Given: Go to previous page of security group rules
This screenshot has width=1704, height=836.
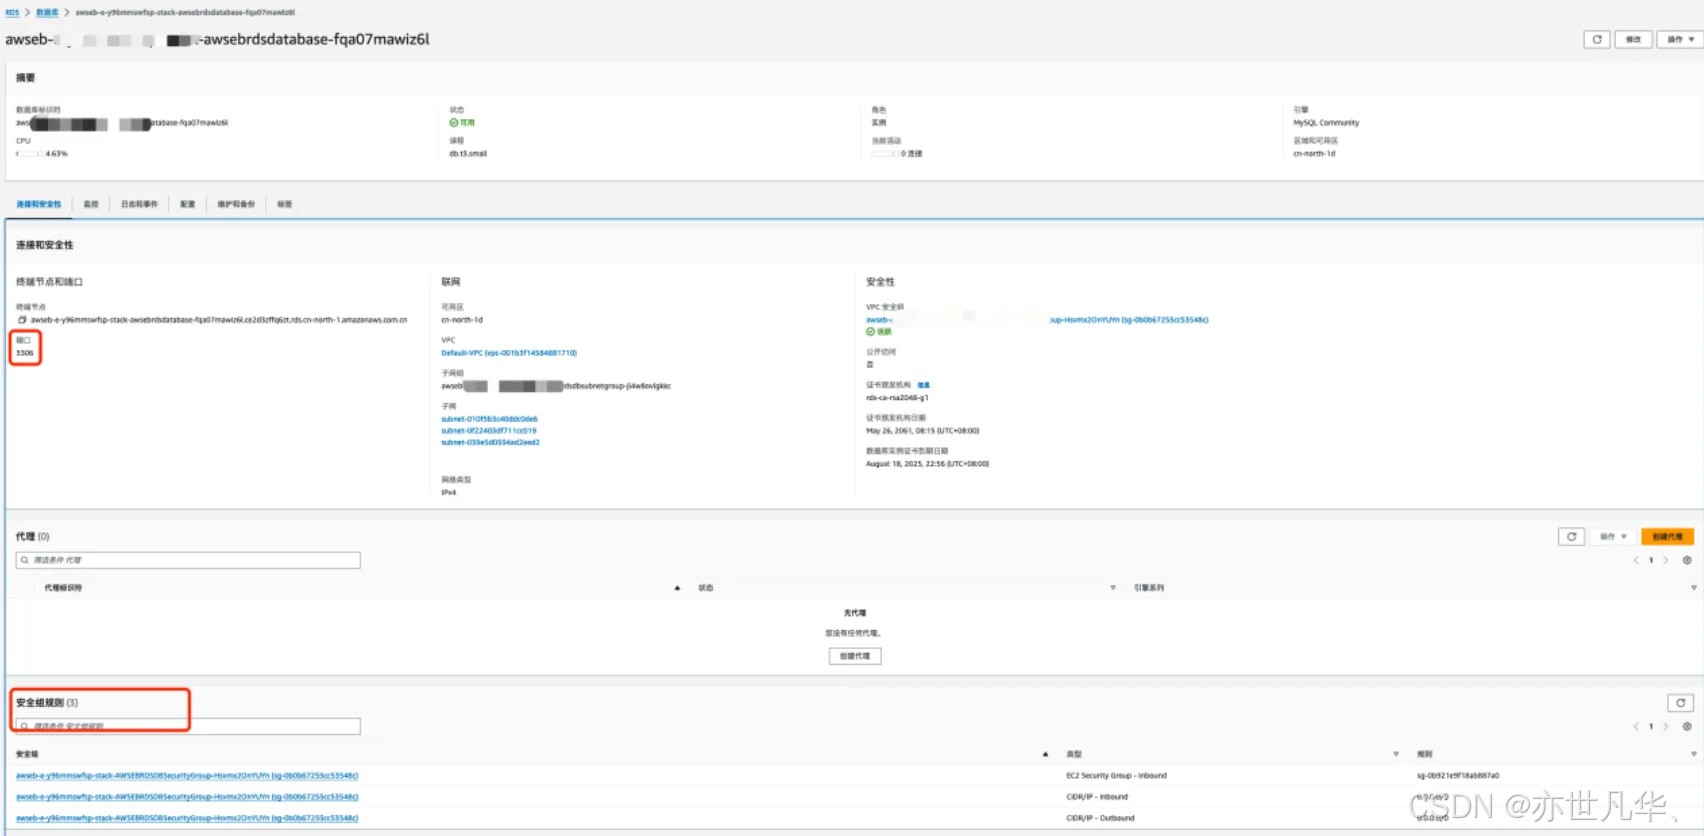Looking at the screenshot, I should [x=1636, y=726].
